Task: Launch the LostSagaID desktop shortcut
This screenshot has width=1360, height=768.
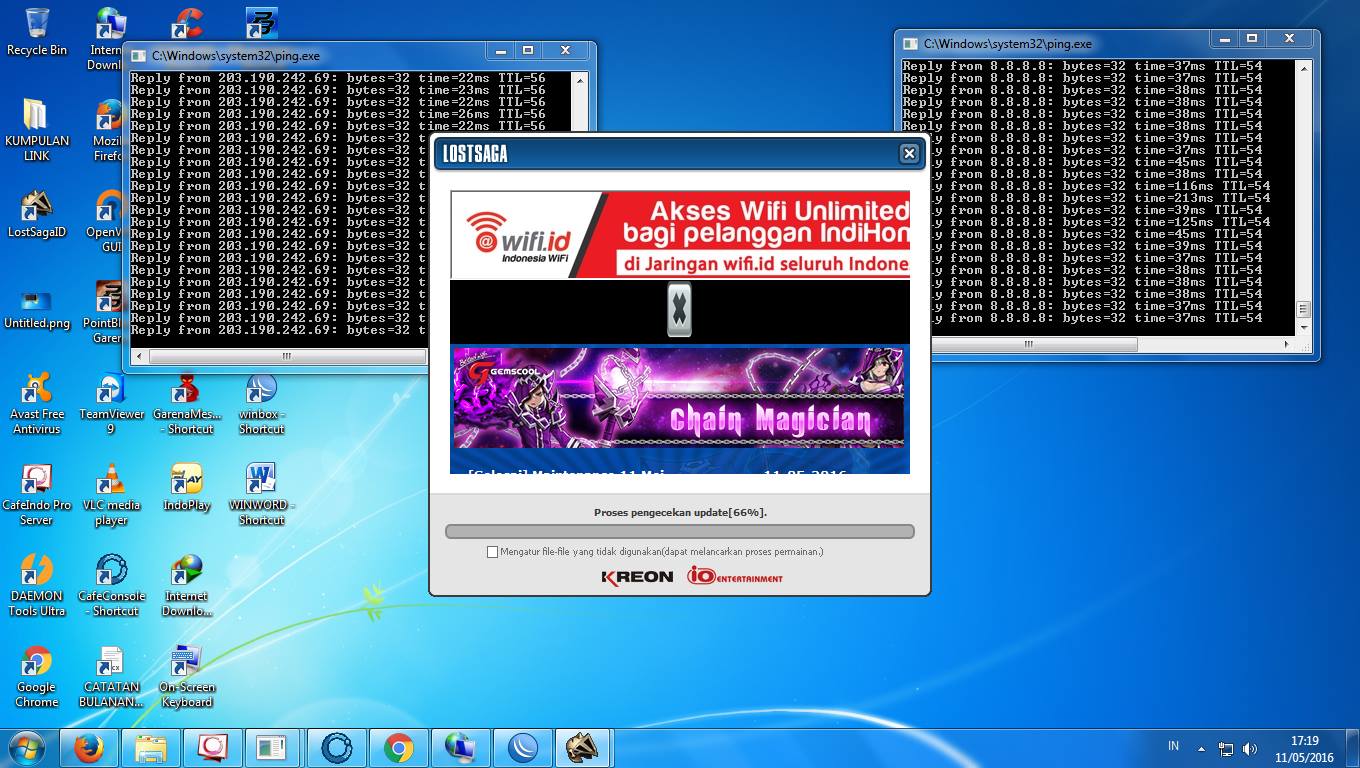Action: (x=37, y=215)
